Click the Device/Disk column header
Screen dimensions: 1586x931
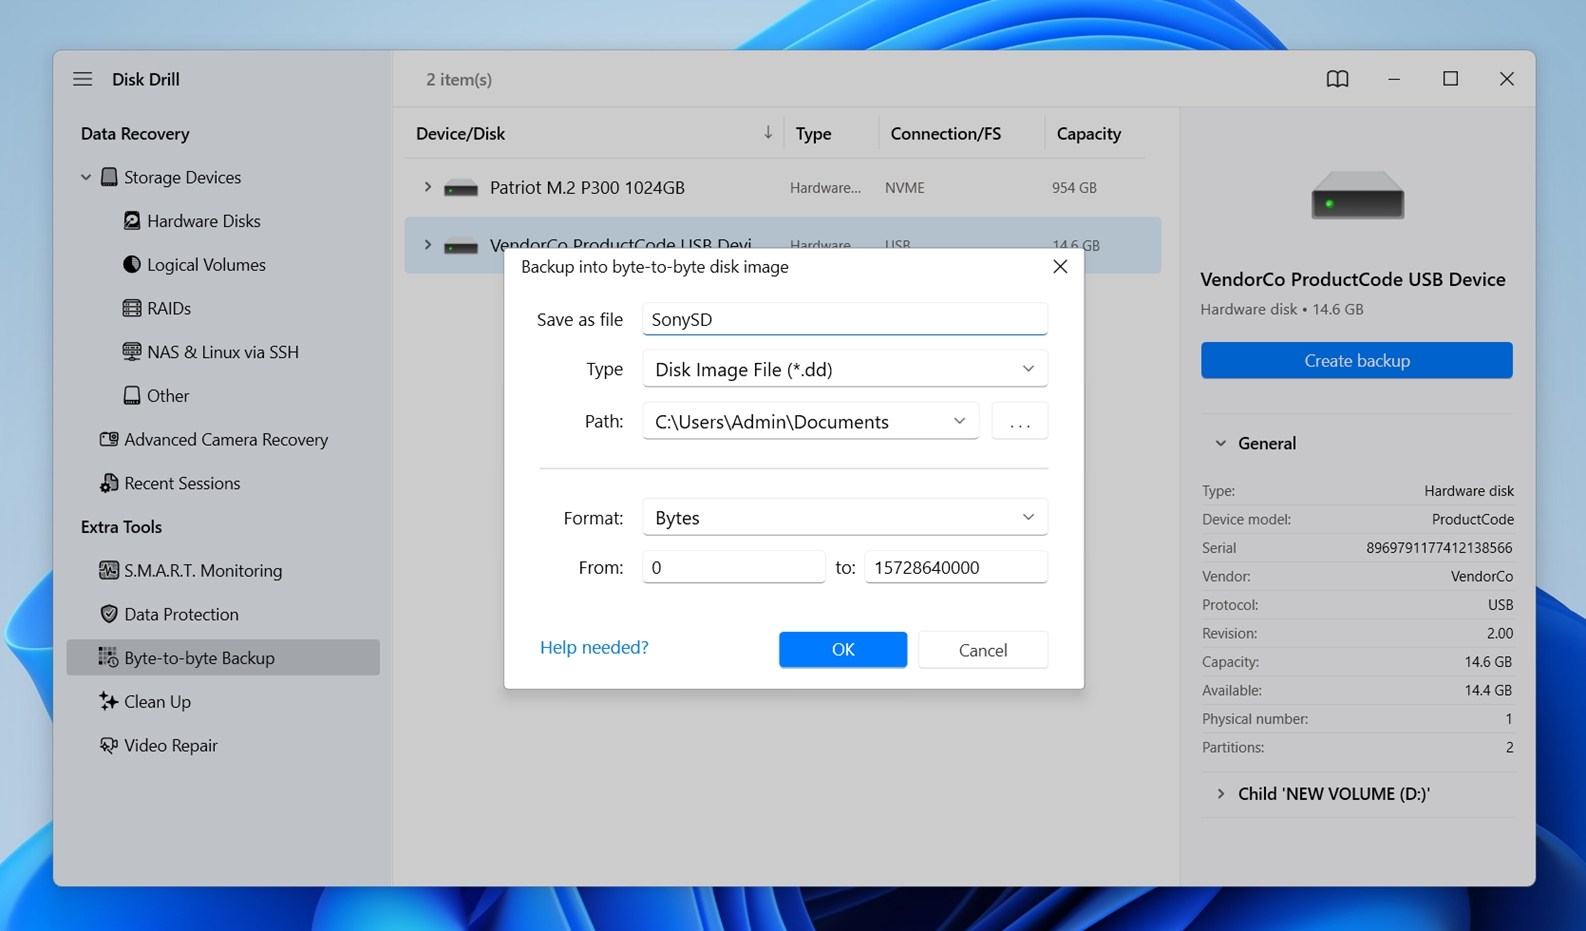[460, 133]
